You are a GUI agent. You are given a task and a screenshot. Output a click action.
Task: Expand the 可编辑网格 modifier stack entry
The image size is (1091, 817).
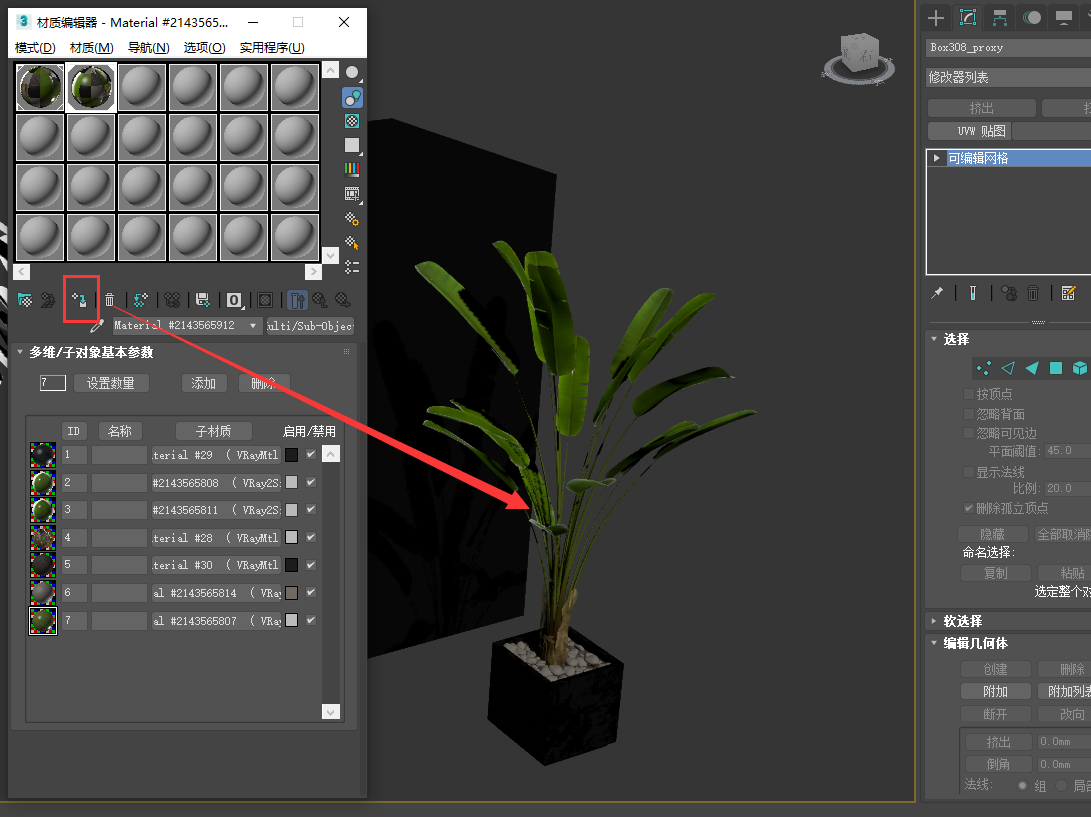pyautogui.click(x=936, y=158)
